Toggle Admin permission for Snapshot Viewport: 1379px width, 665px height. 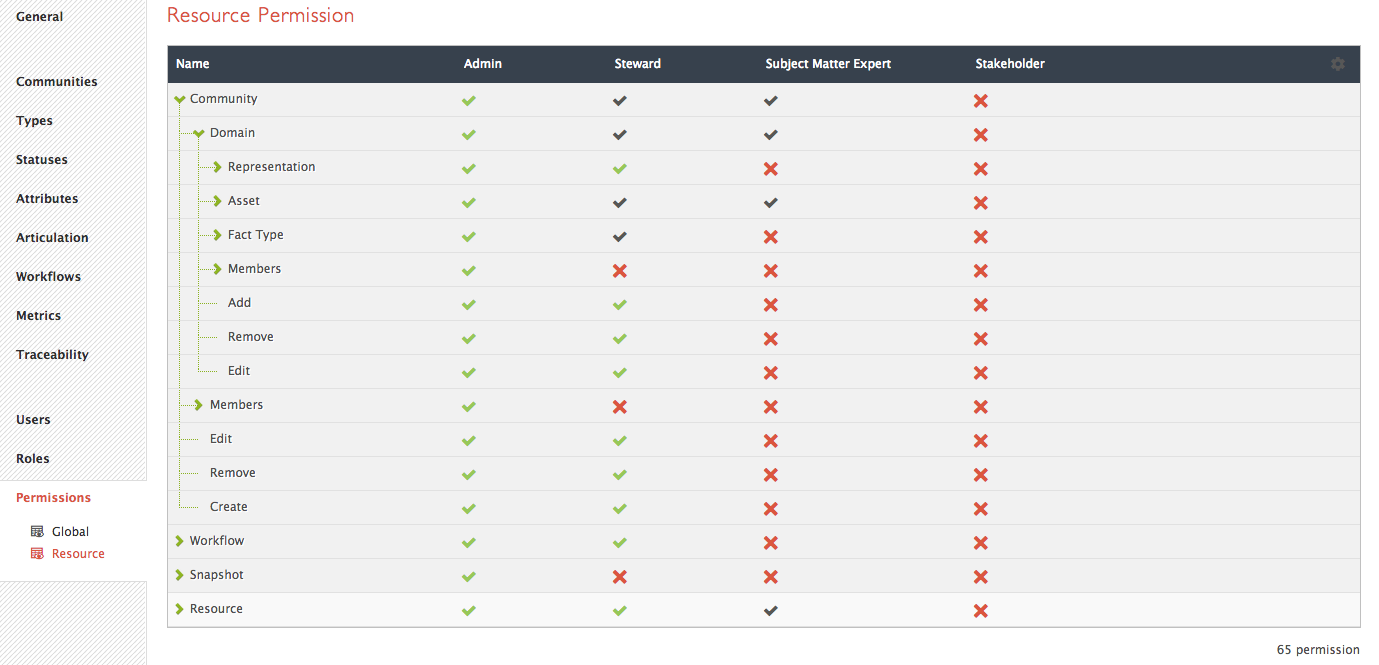(468, 576)
